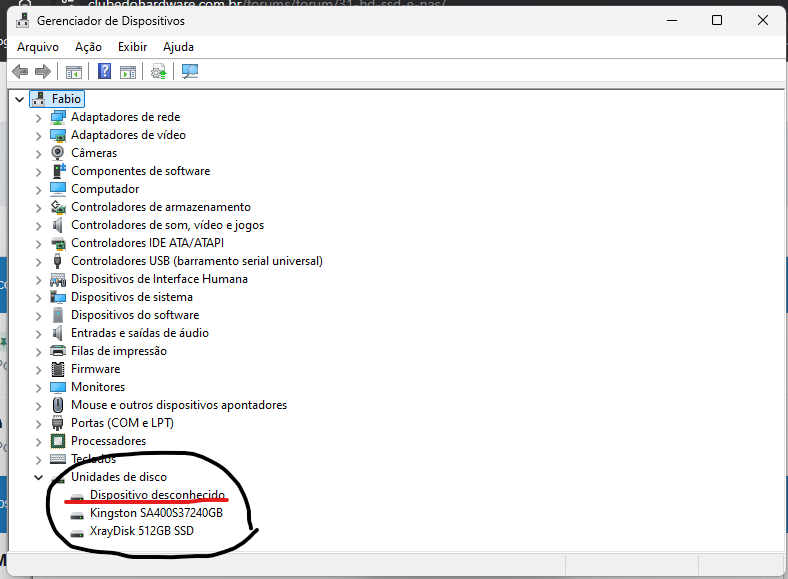Viewport: 788px width, 579px height.
Task: Click Scan for hardware changes monitor icon
Action: (190, 71)
